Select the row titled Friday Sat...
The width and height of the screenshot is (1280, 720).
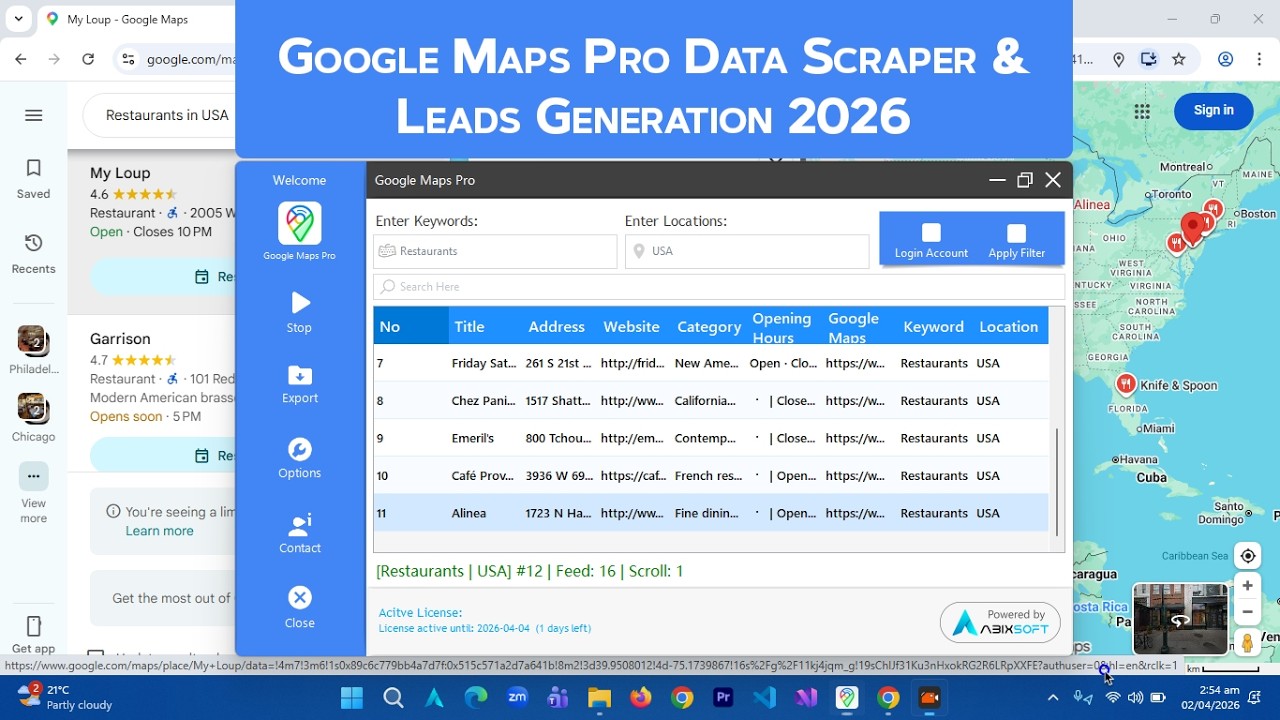coord(484,363)
